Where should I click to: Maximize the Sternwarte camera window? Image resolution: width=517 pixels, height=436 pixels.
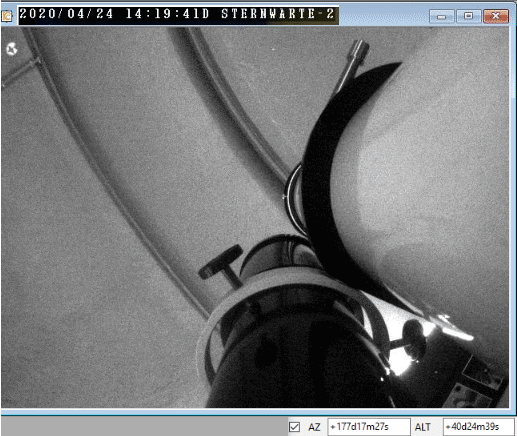point(468,16)
